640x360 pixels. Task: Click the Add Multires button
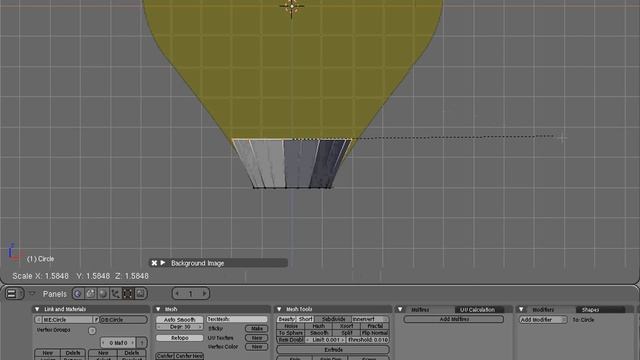[453, 319]
